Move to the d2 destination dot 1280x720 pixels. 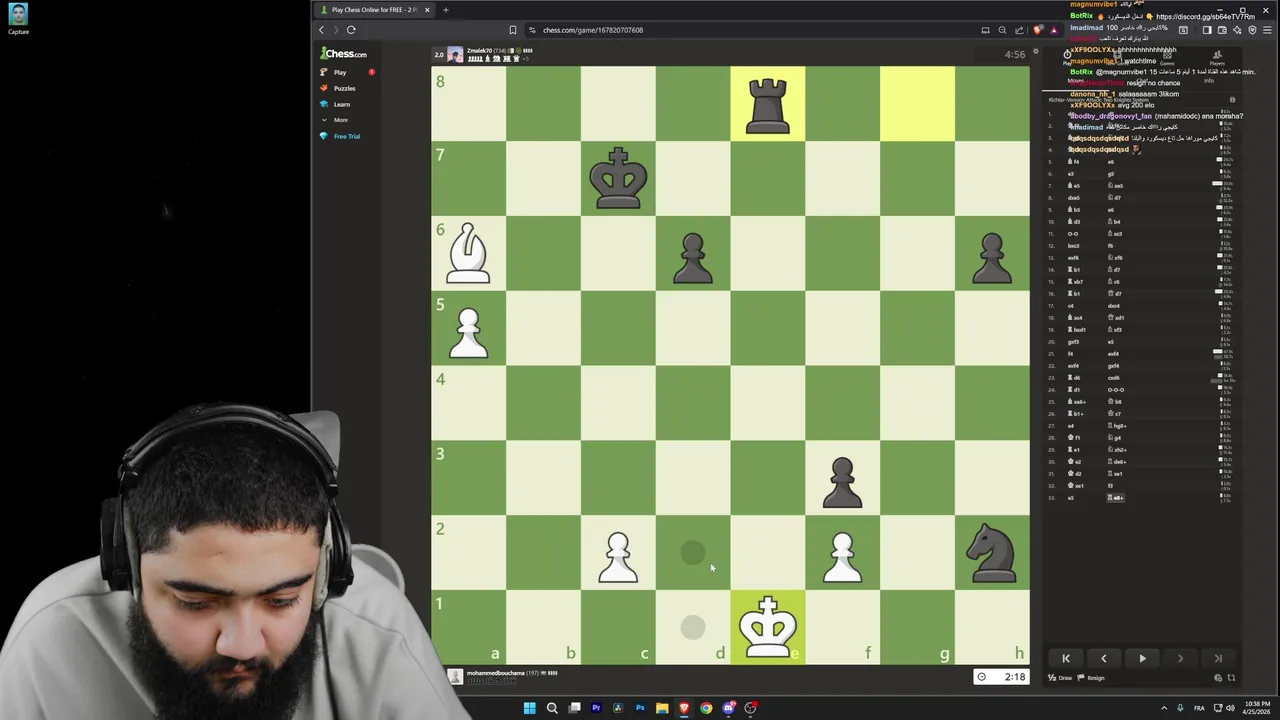(x=693, y=552)
